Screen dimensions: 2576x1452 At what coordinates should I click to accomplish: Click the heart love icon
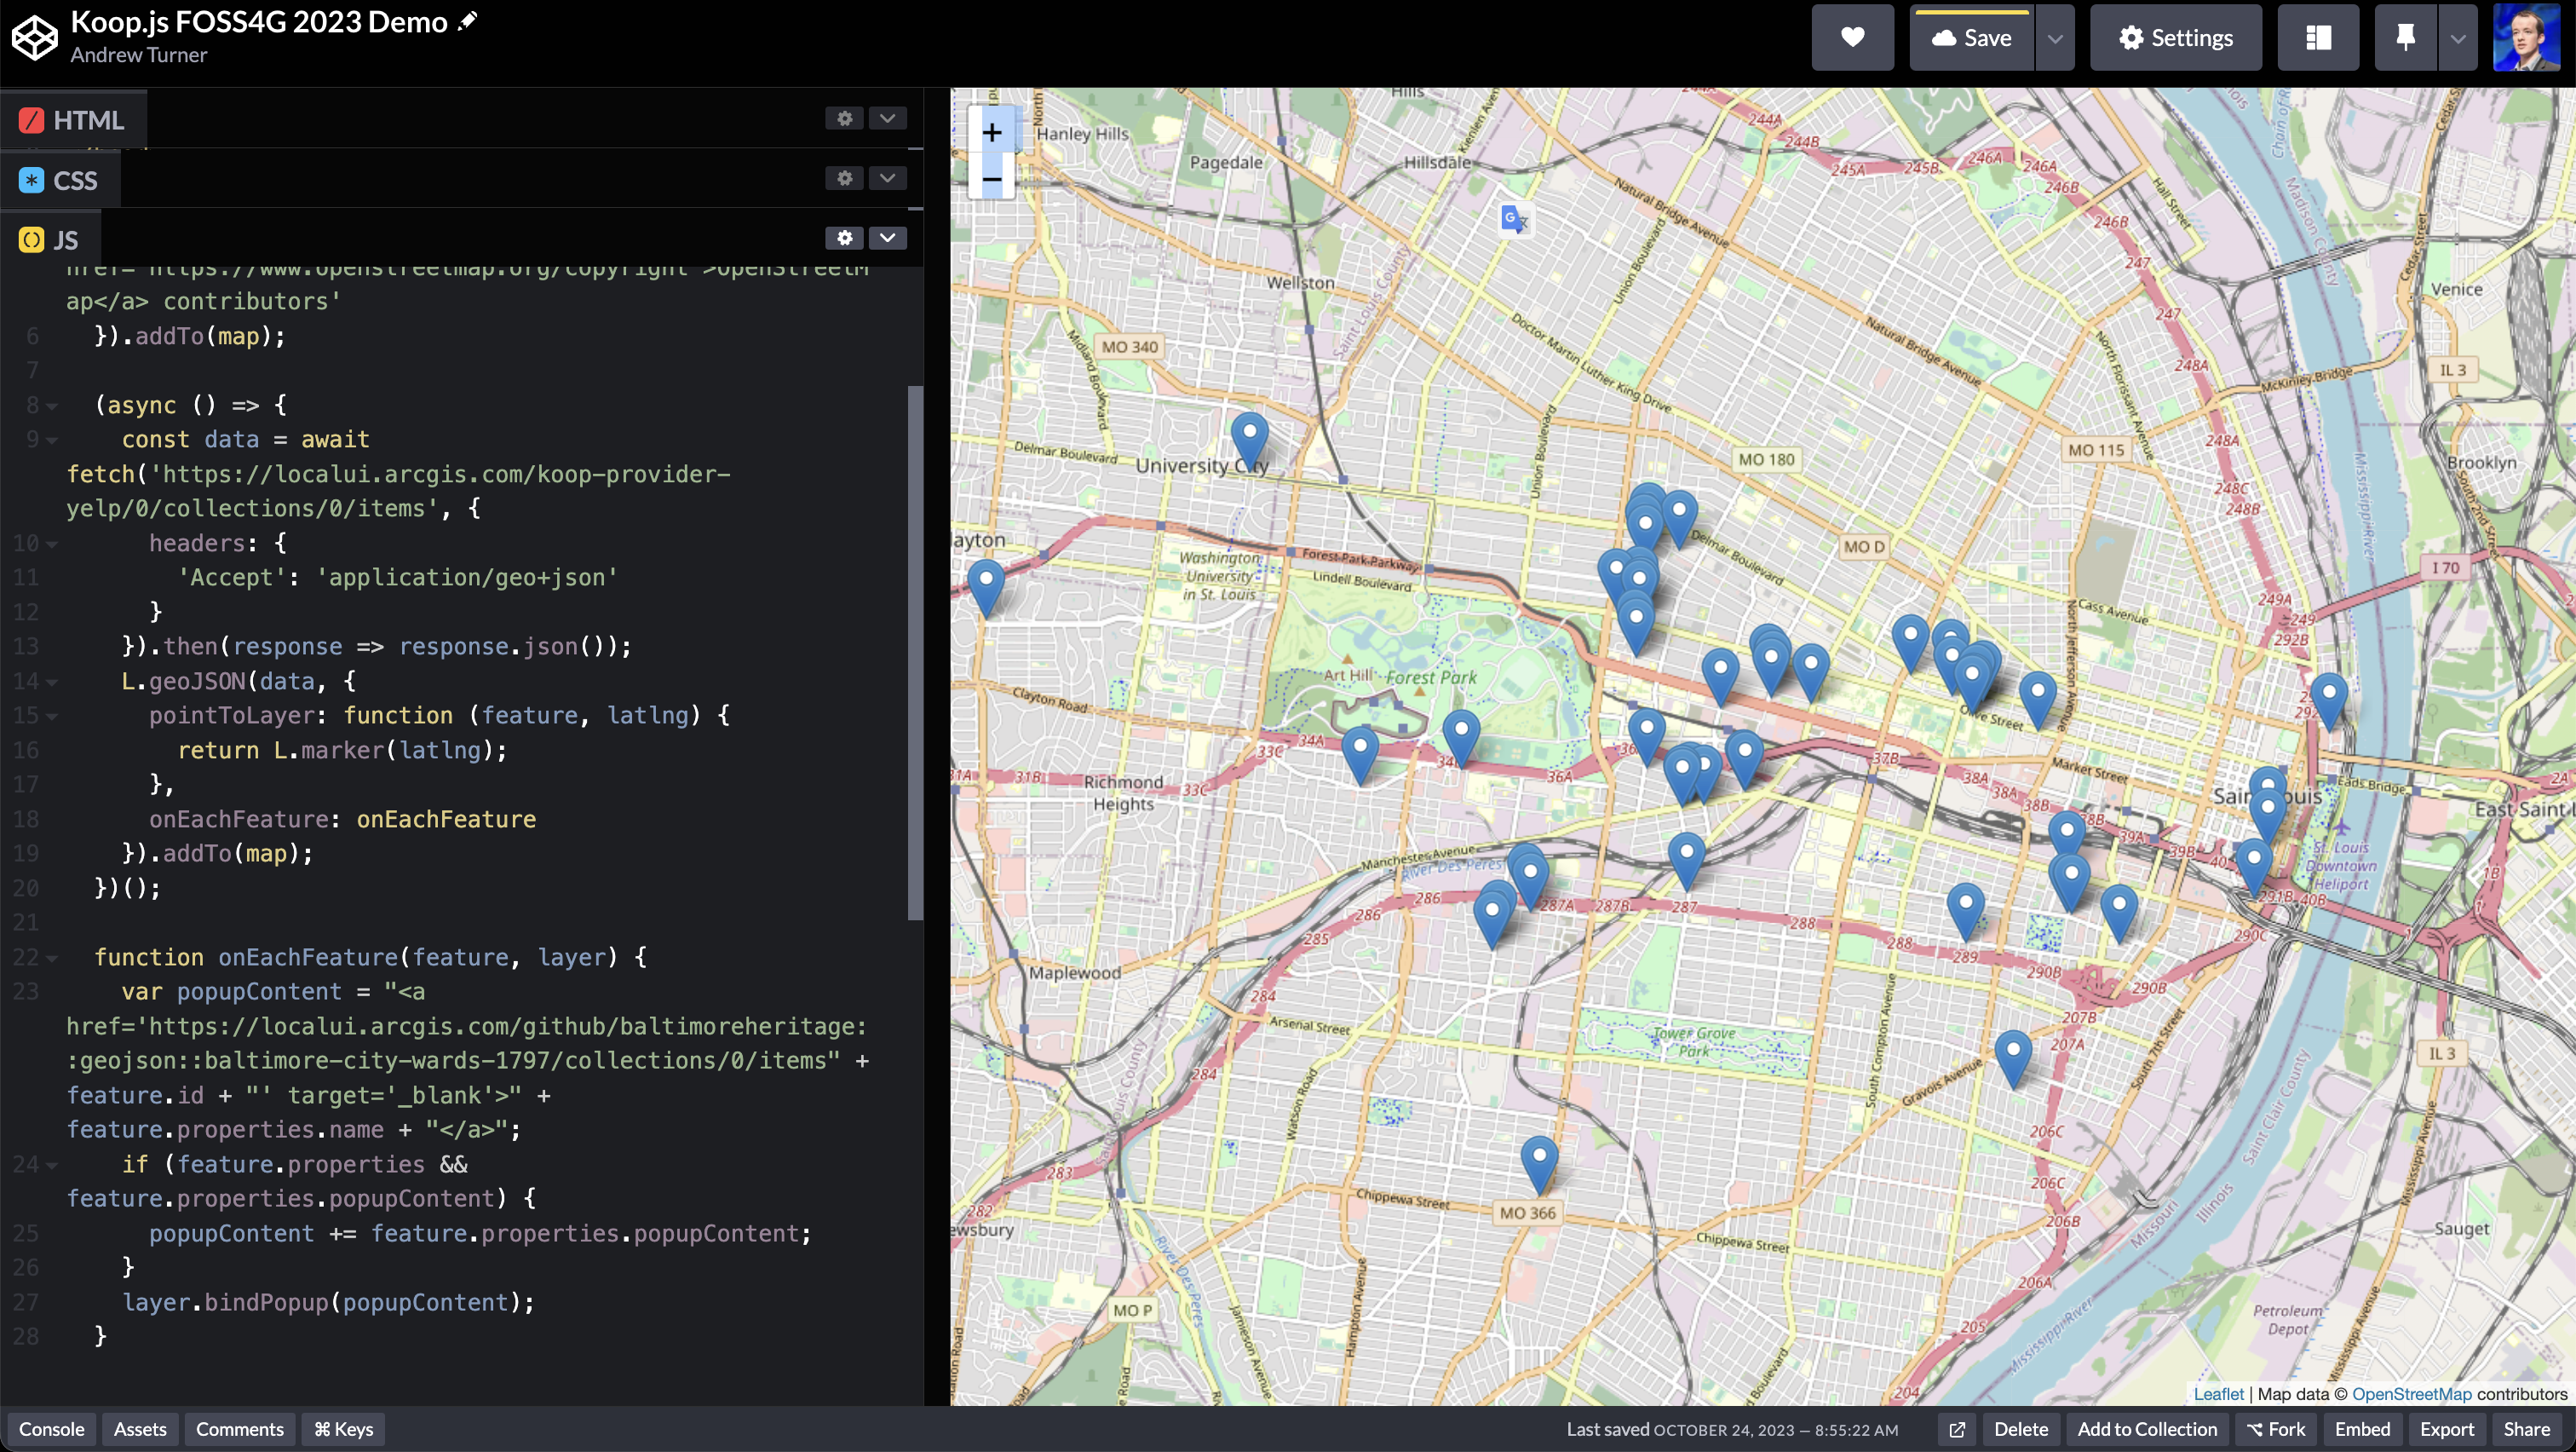1852,37
